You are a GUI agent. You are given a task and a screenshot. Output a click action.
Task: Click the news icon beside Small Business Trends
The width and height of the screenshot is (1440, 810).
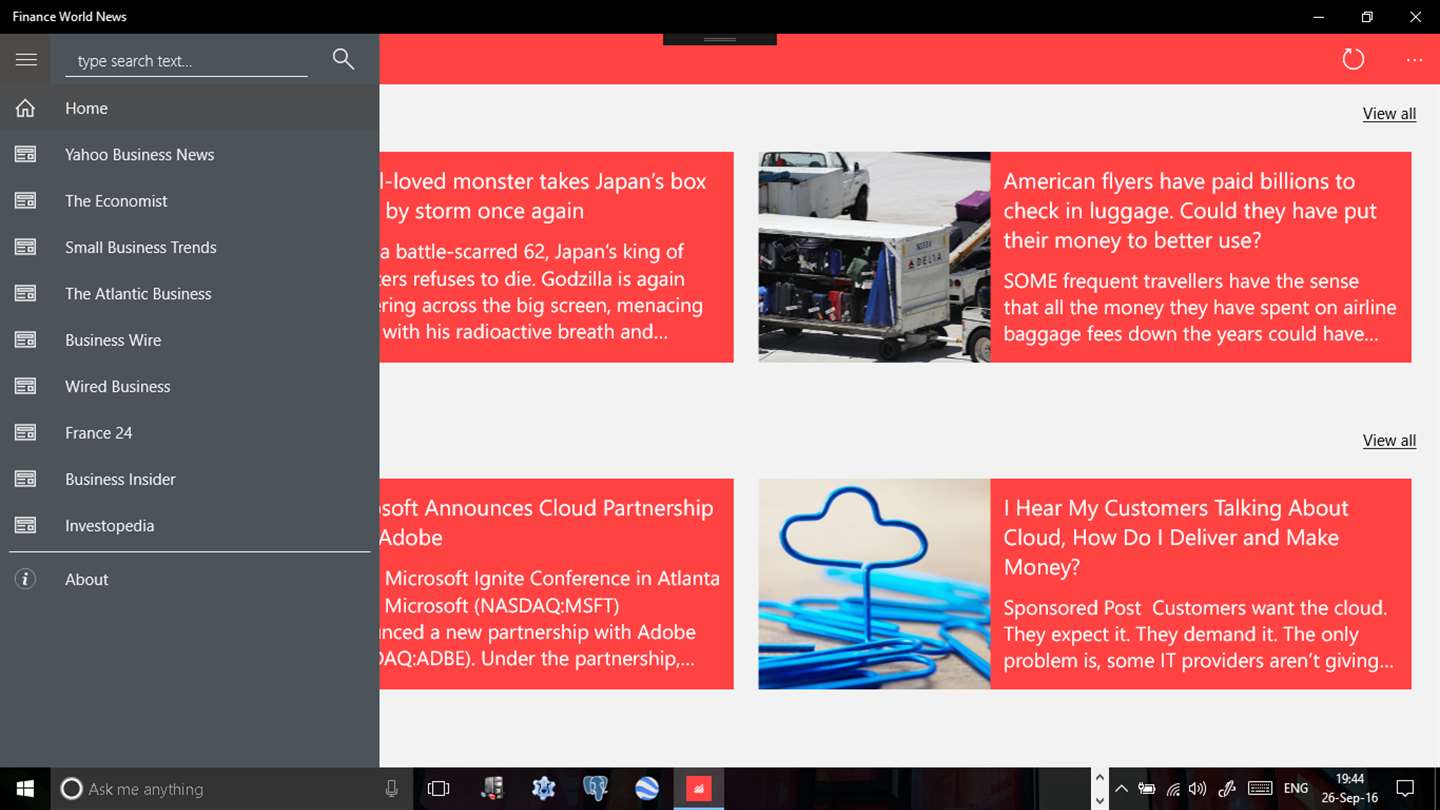pos(25,247)
